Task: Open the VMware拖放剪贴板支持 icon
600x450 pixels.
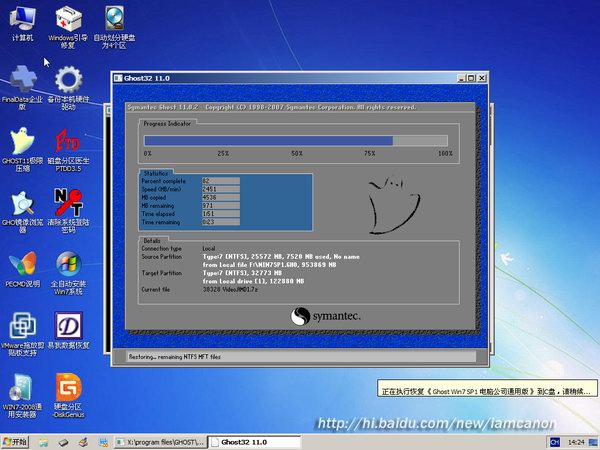Action: [x=23, y=334]
